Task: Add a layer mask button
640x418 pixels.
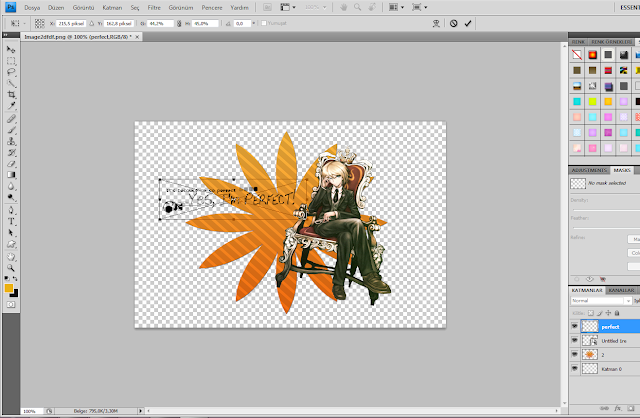Action: [631, 408]
